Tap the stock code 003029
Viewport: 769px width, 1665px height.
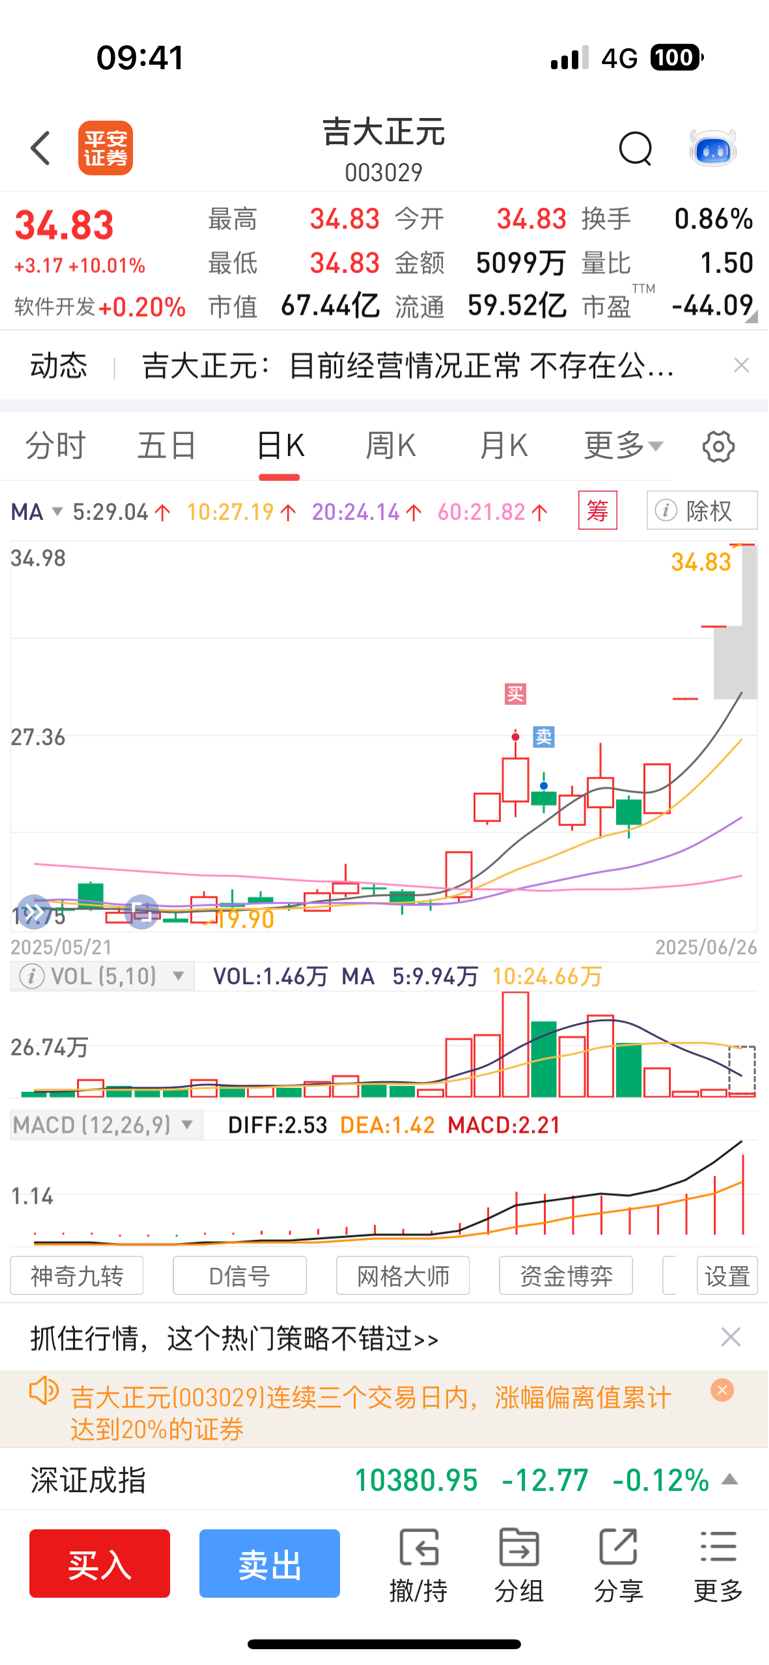point(384,173)
